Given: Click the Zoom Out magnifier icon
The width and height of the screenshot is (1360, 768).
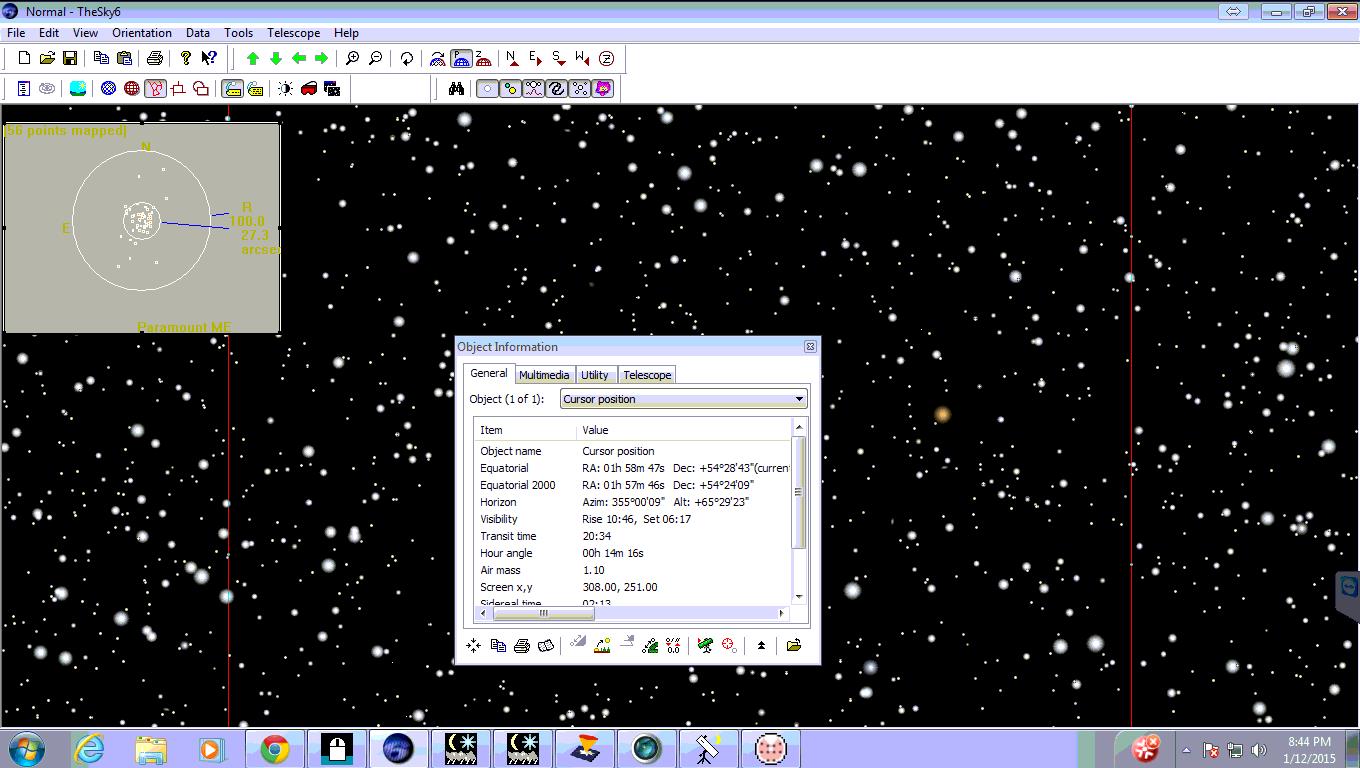Looking at the screenshot, I should (375, 59).
